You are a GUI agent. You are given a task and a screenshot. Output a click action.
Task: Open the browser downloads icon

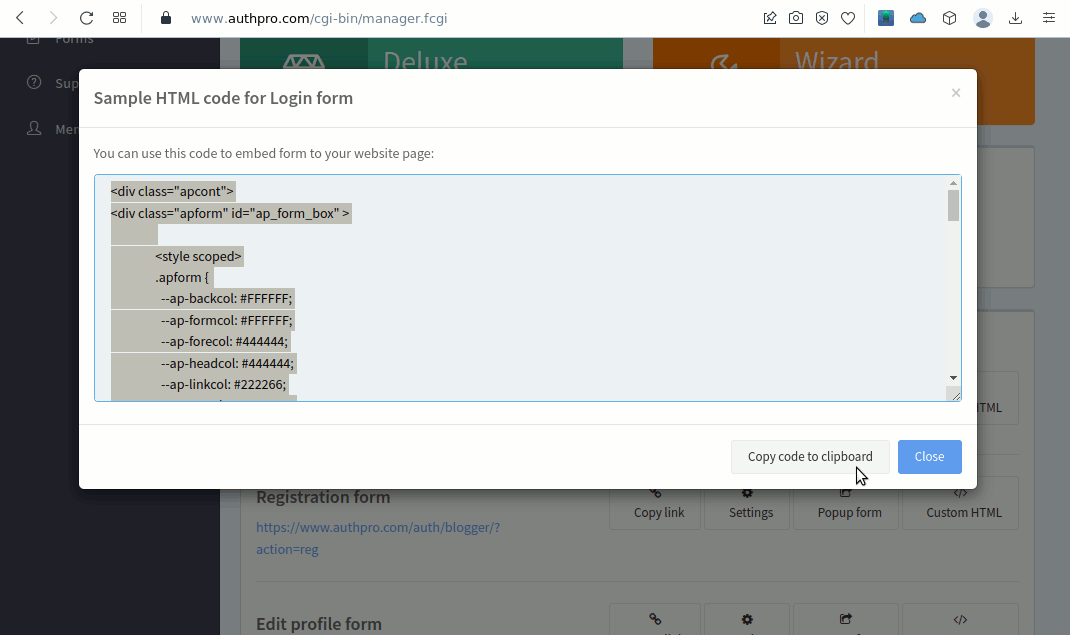1016,18
